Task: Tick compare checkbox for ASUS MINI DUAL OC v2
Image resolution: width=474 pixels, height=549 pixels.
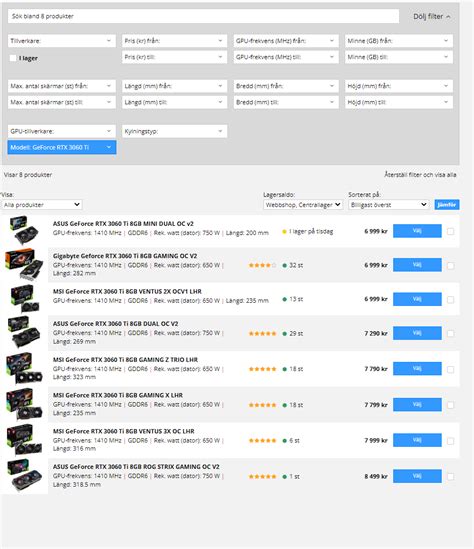Action: [x=451, y=231]
